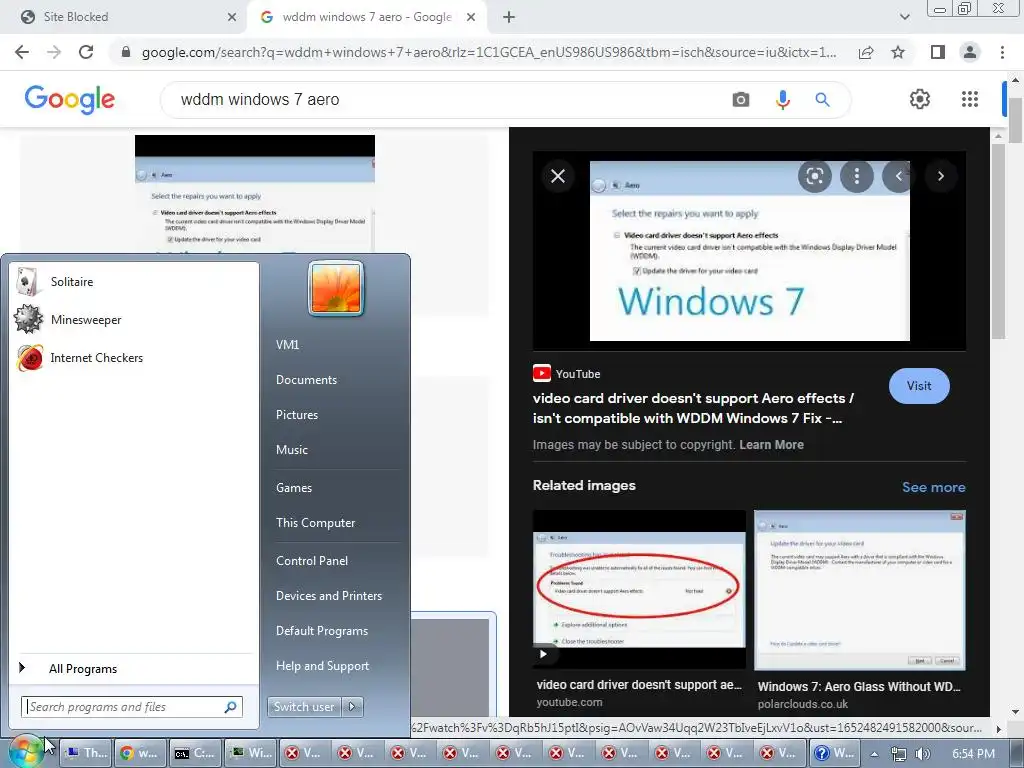1024x768 pixels.
Task: Close the image preview panel
Action: [558, 176]
